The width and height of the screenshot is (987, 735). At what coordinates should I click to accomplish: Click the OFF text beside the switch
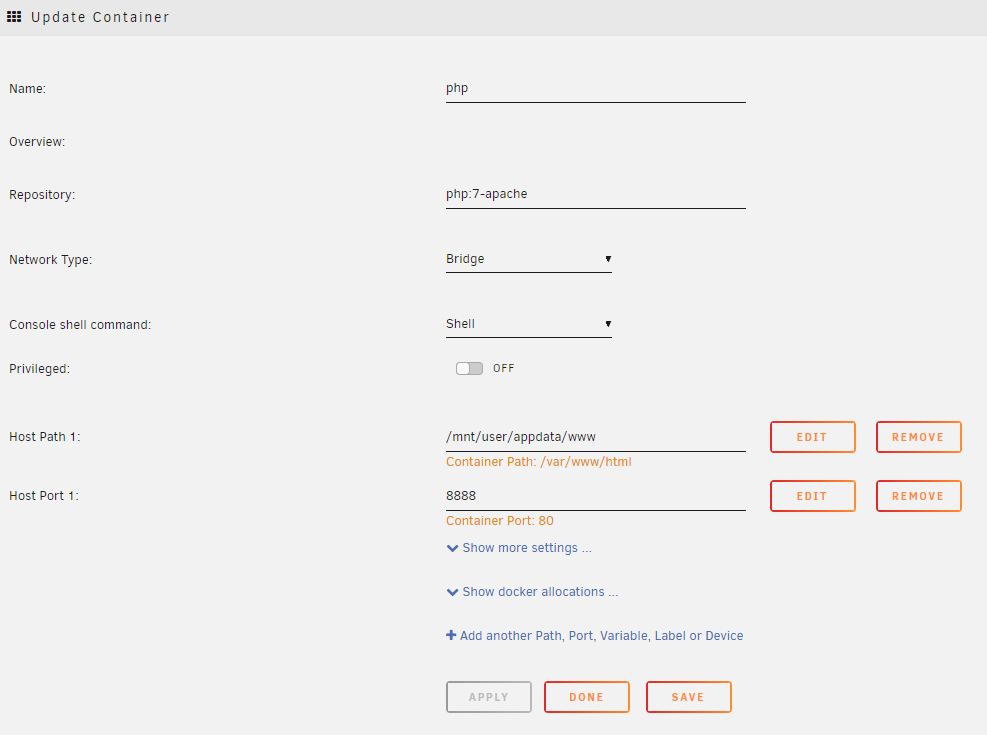[x=504, y=368]
